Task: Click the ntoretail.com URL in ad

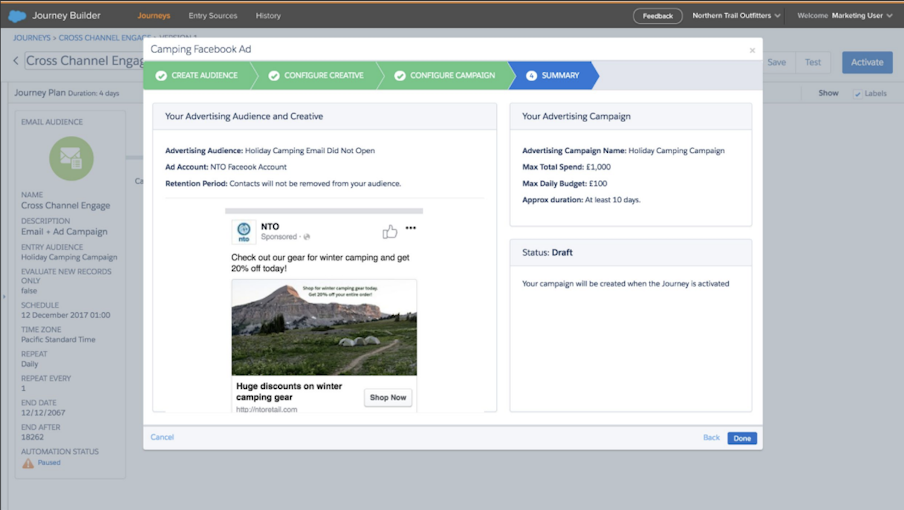Action: (267, 409)
